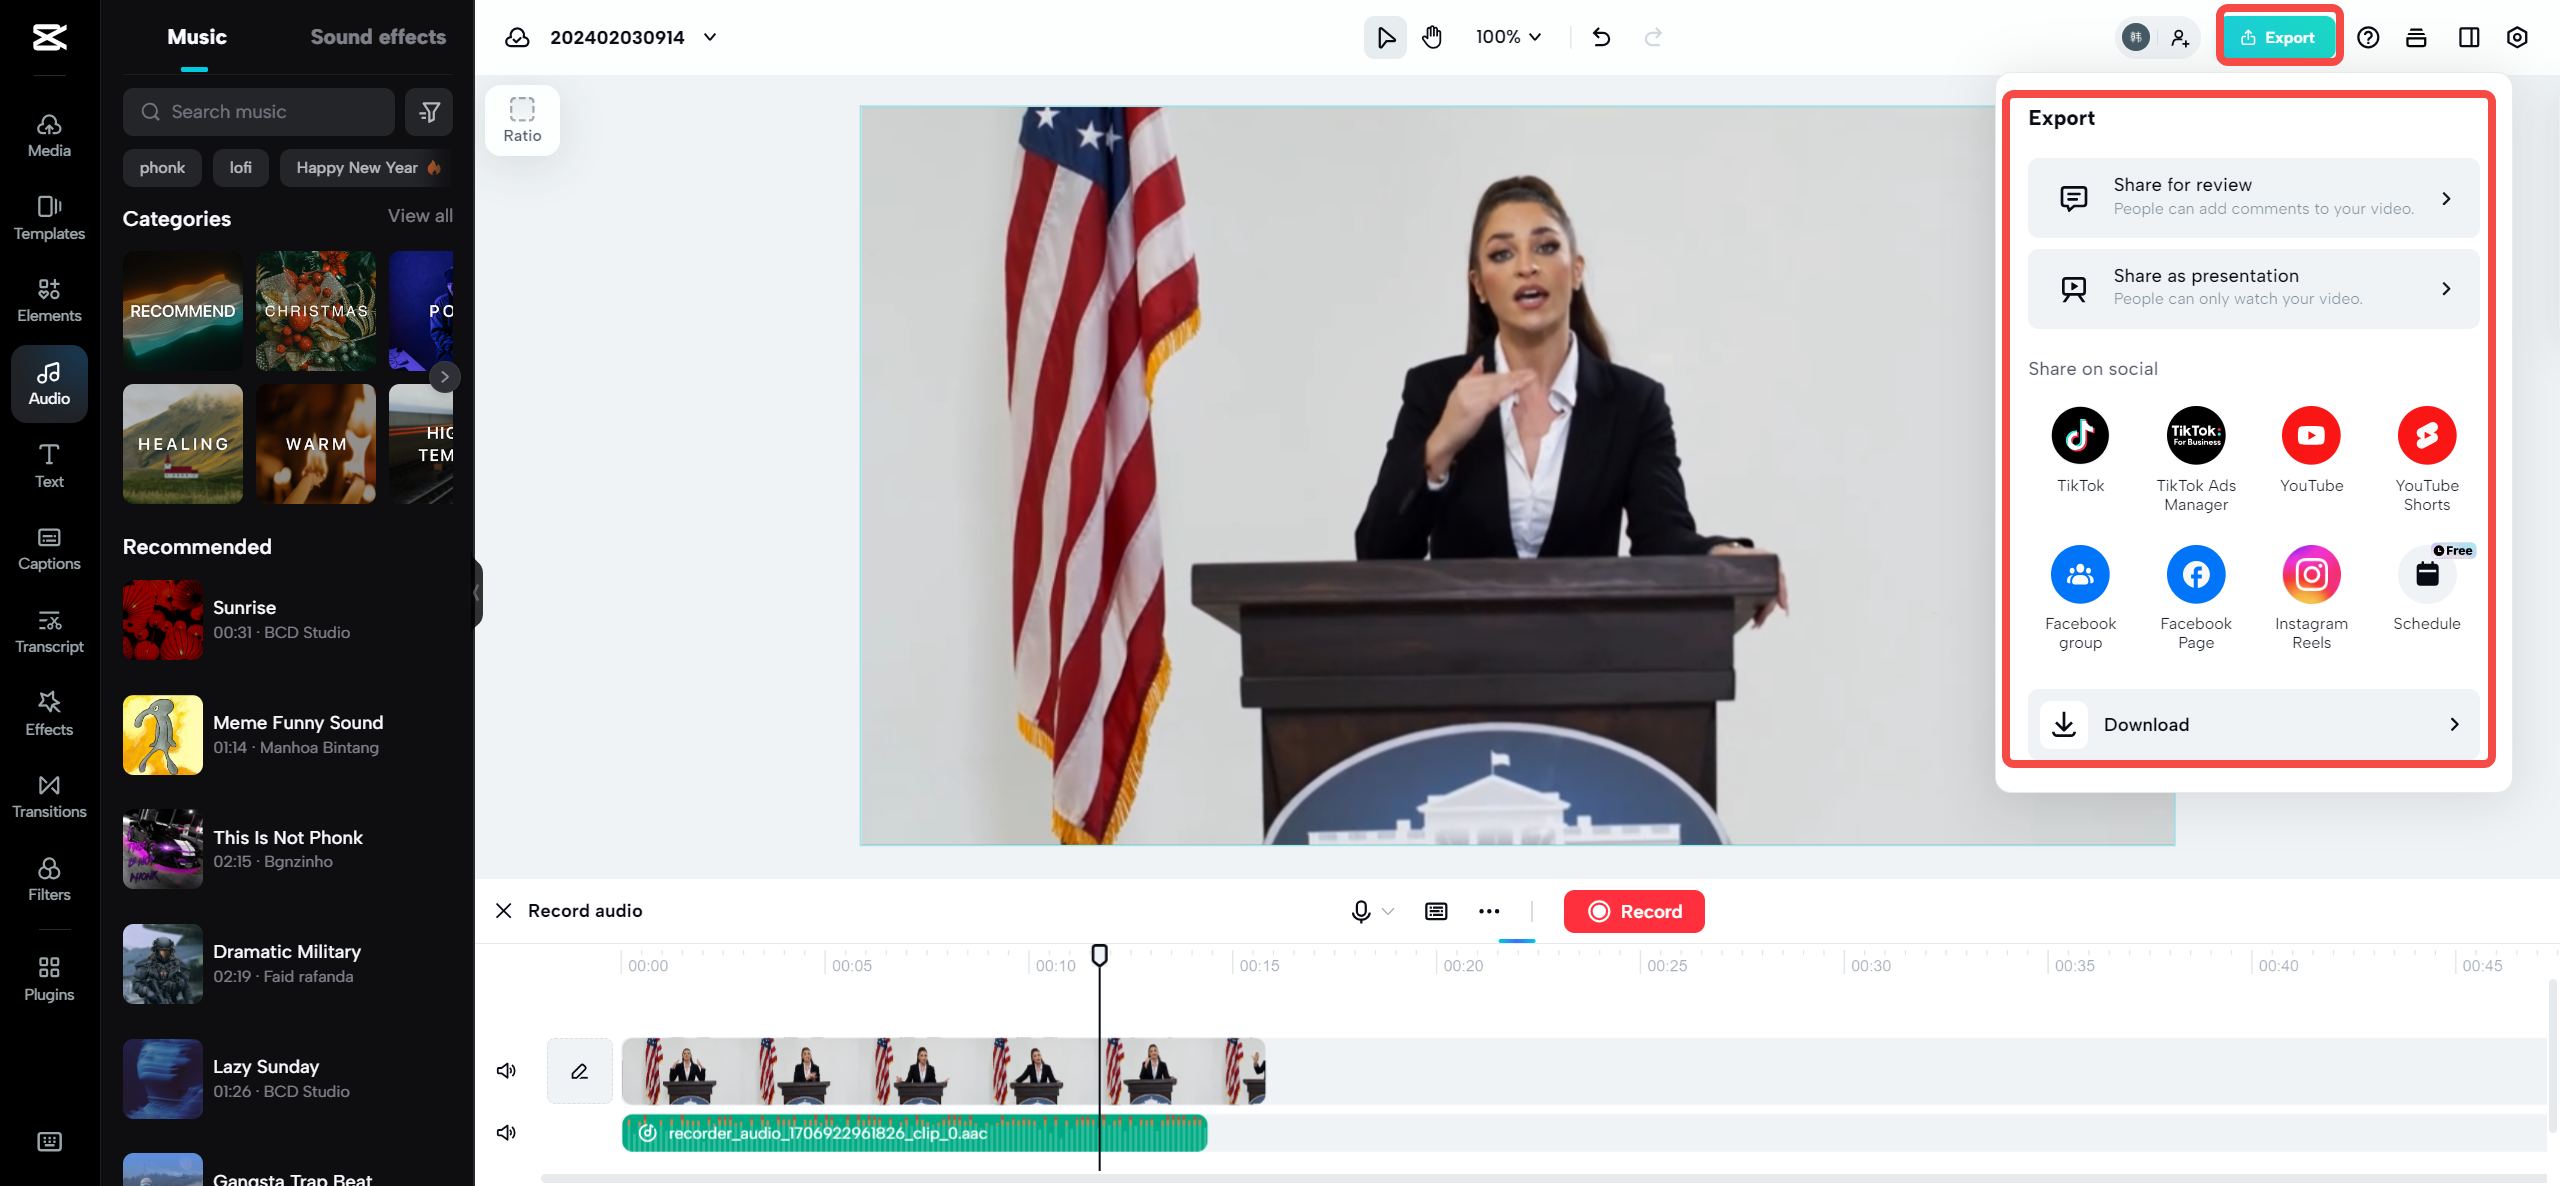Open the Captions panel
The image size is (2560, 1186).
48,548
